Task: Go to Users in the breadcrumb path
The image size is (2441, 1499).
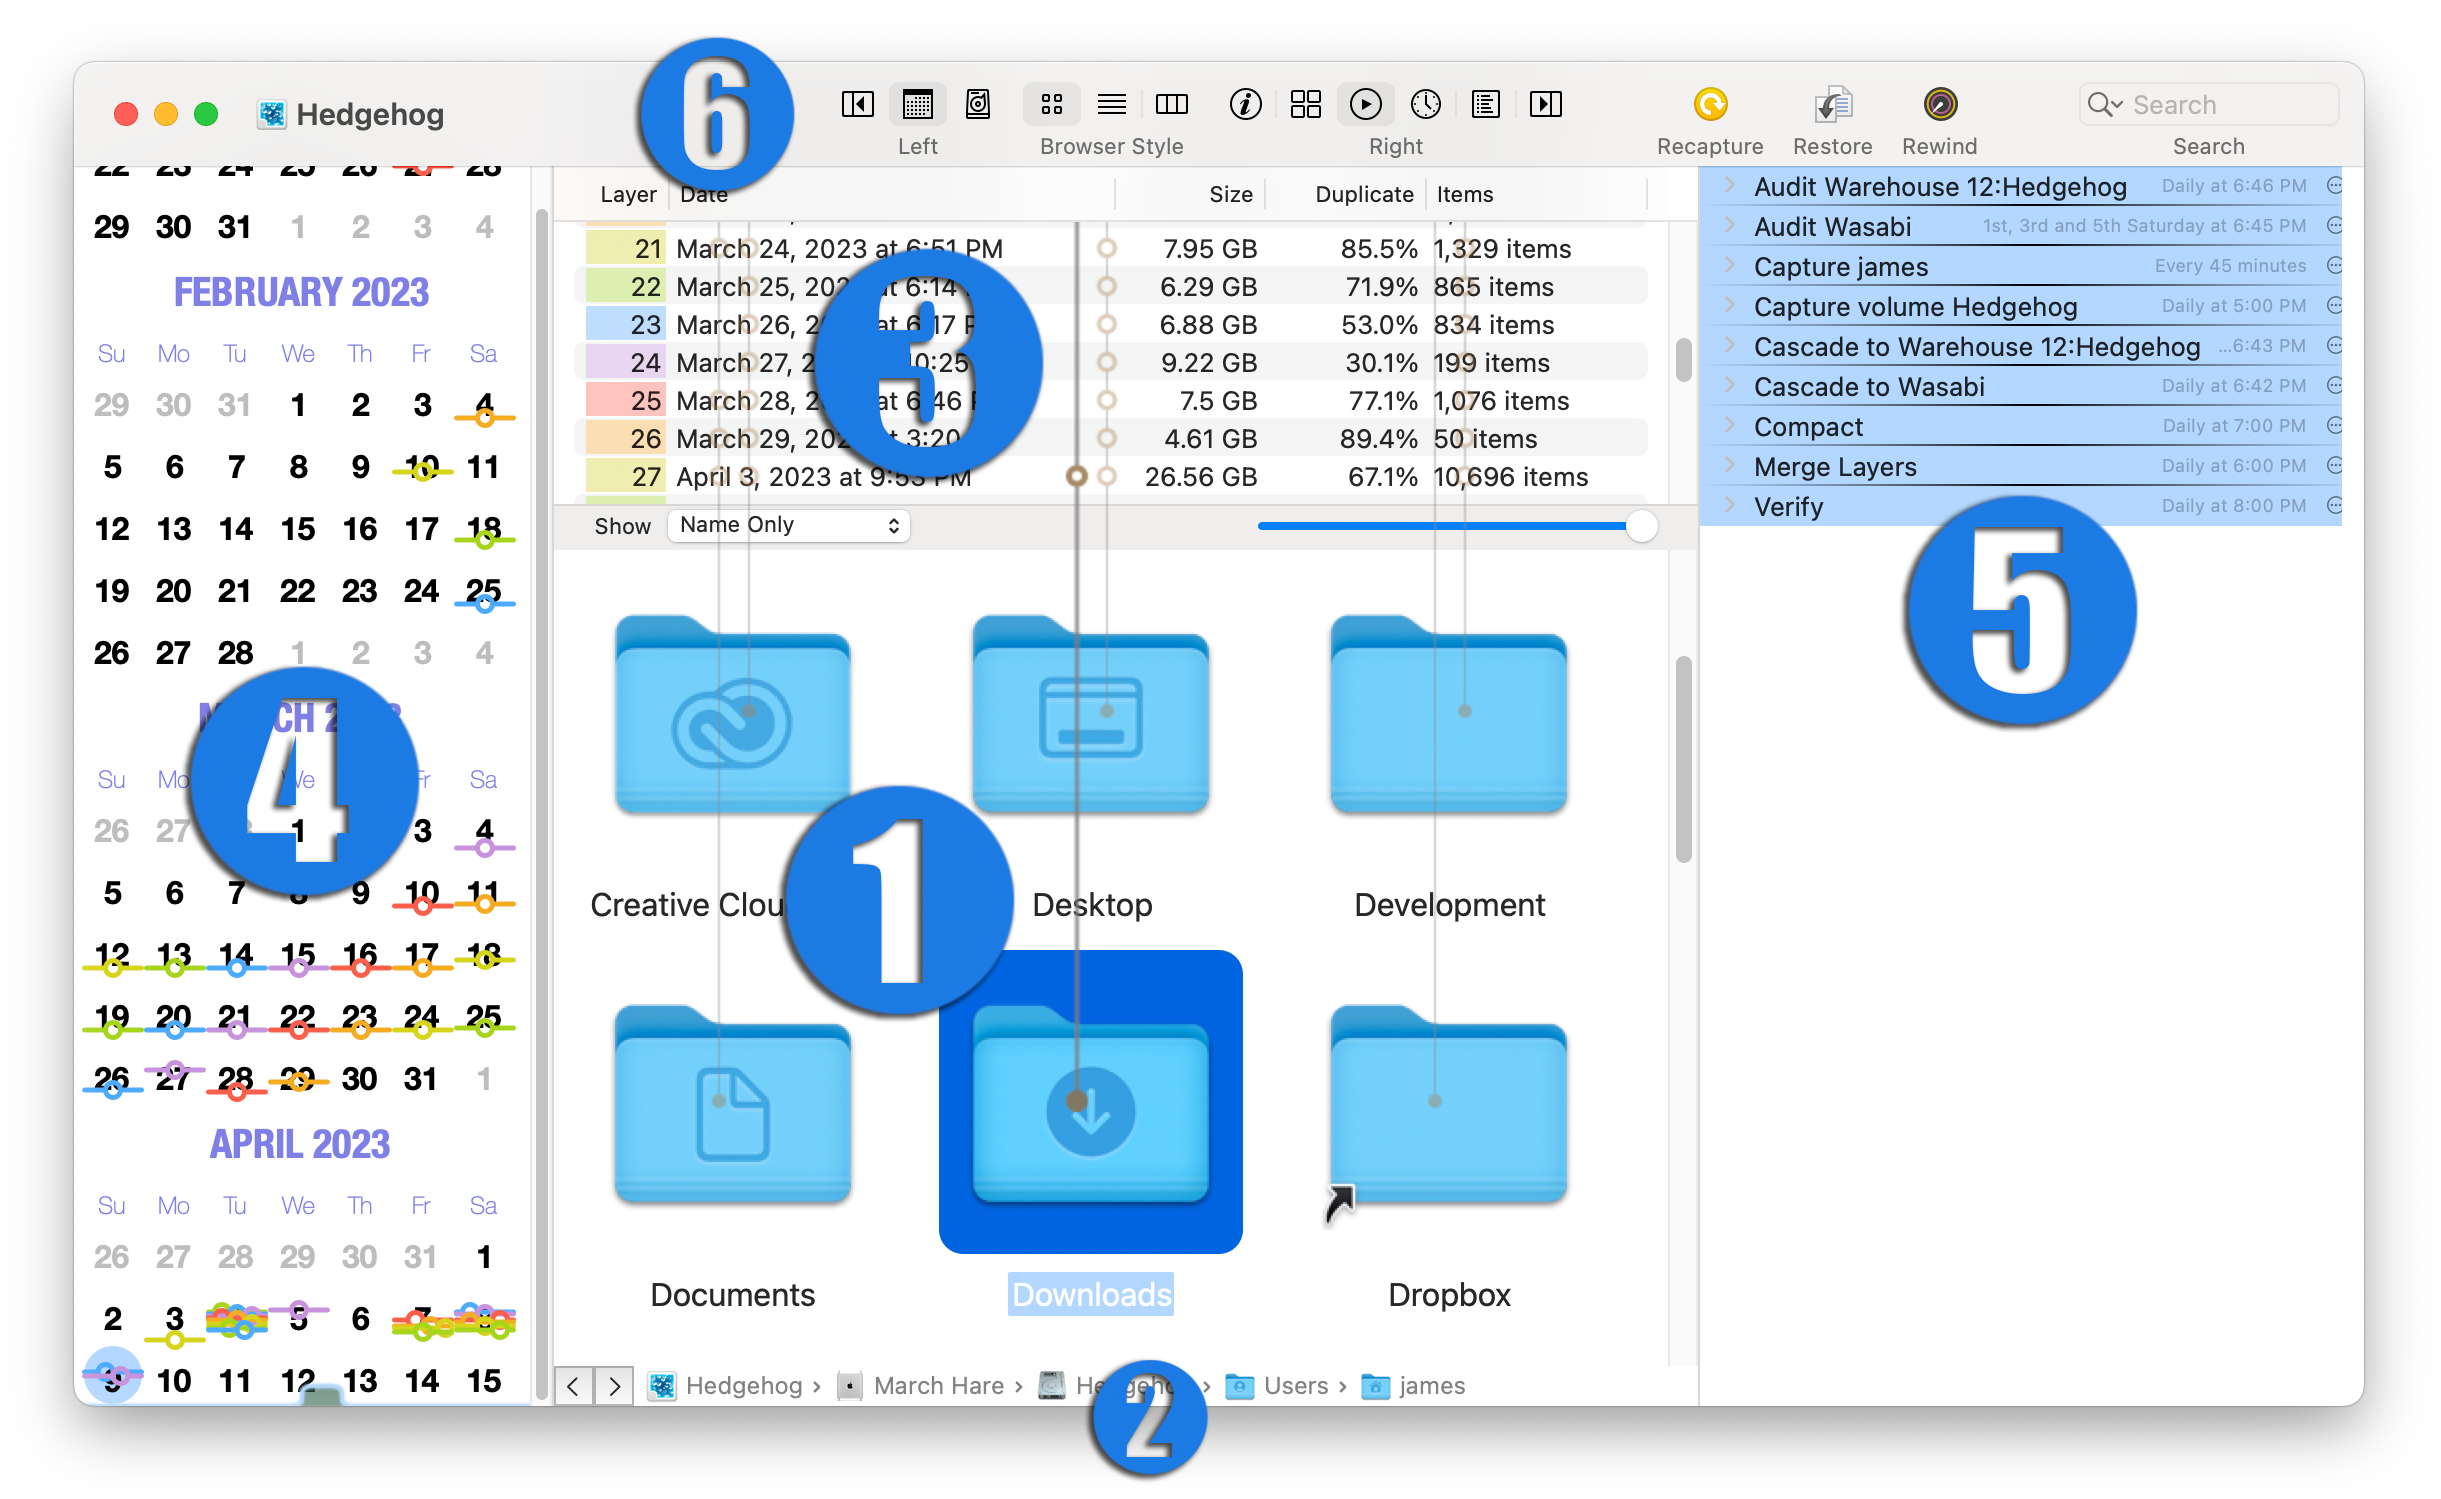Action: click(x=1294, y=1385)
